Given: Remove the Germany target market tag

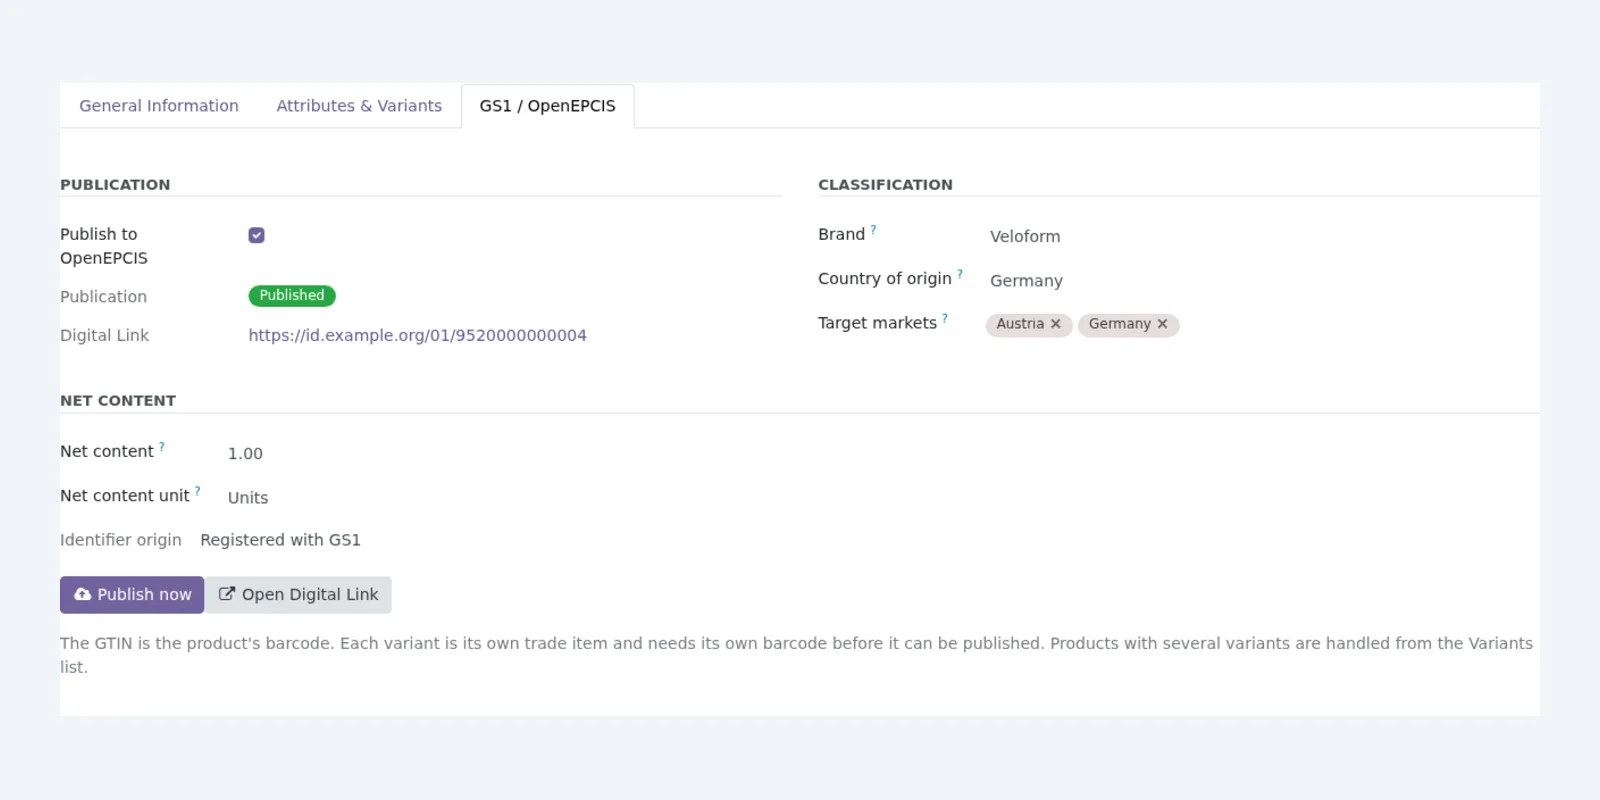Looking at the screenshot, I should click(x=1162, y=324).
